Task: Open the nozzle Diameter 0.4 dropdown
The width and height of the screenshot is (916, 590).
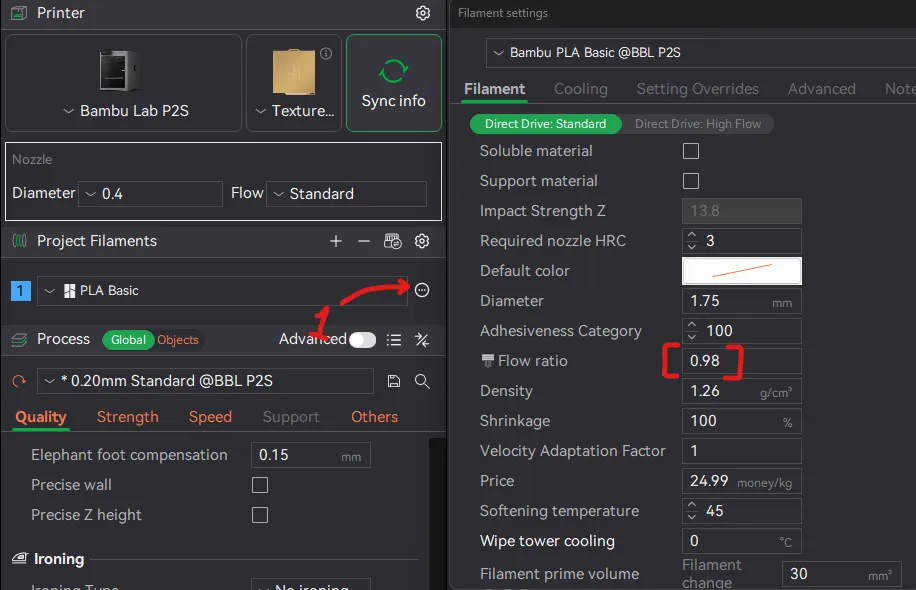Action: (150, 193)
